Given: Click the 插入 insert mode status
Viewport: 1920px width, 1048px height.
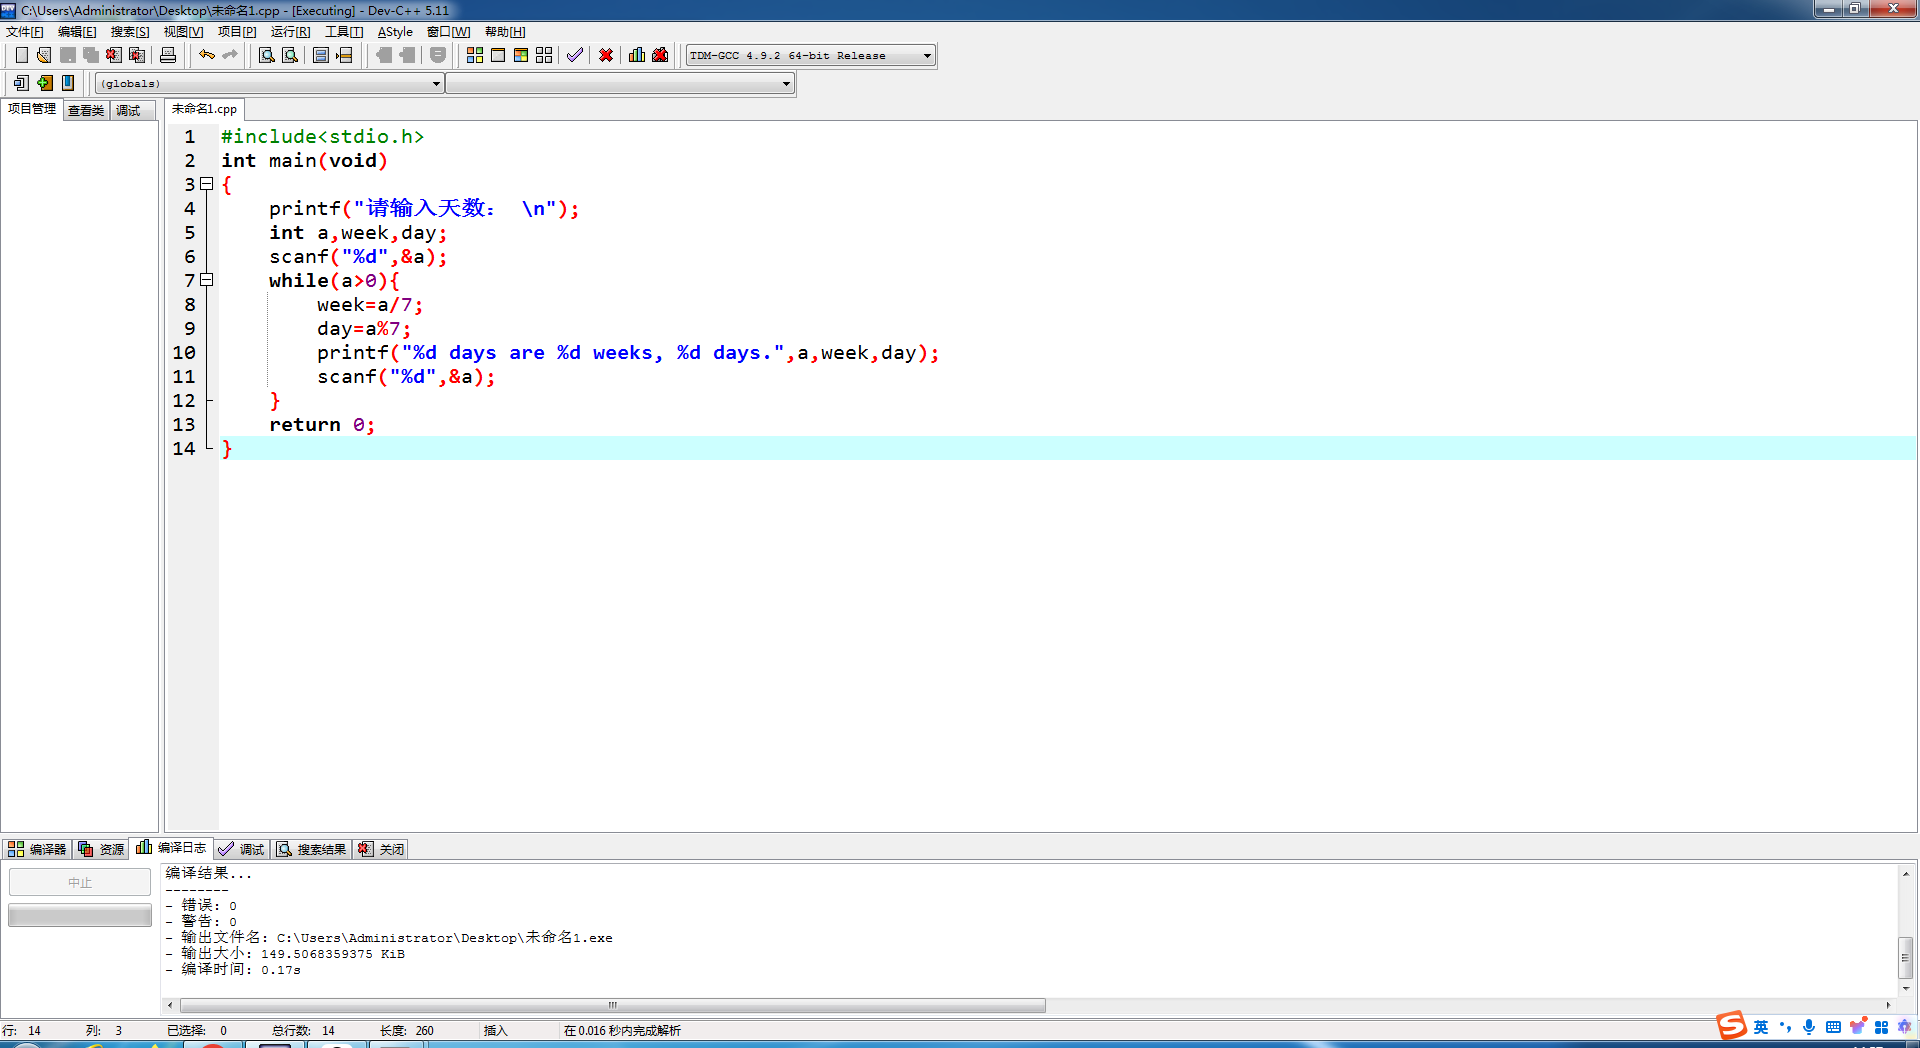Looking at the screenshot, I should coord(496,1031).
